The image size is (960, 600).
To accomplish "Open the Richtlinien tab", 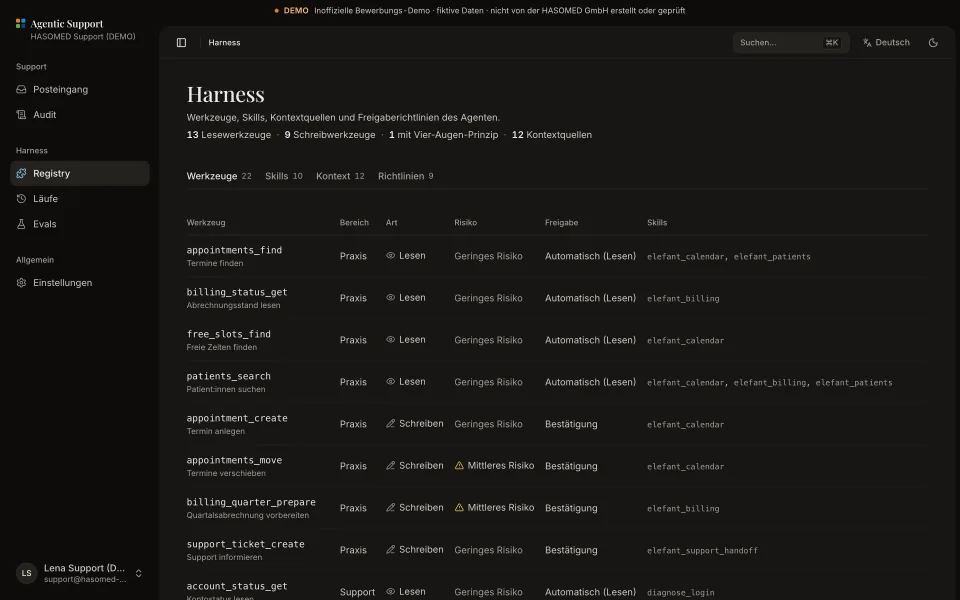I will (405, 176).
